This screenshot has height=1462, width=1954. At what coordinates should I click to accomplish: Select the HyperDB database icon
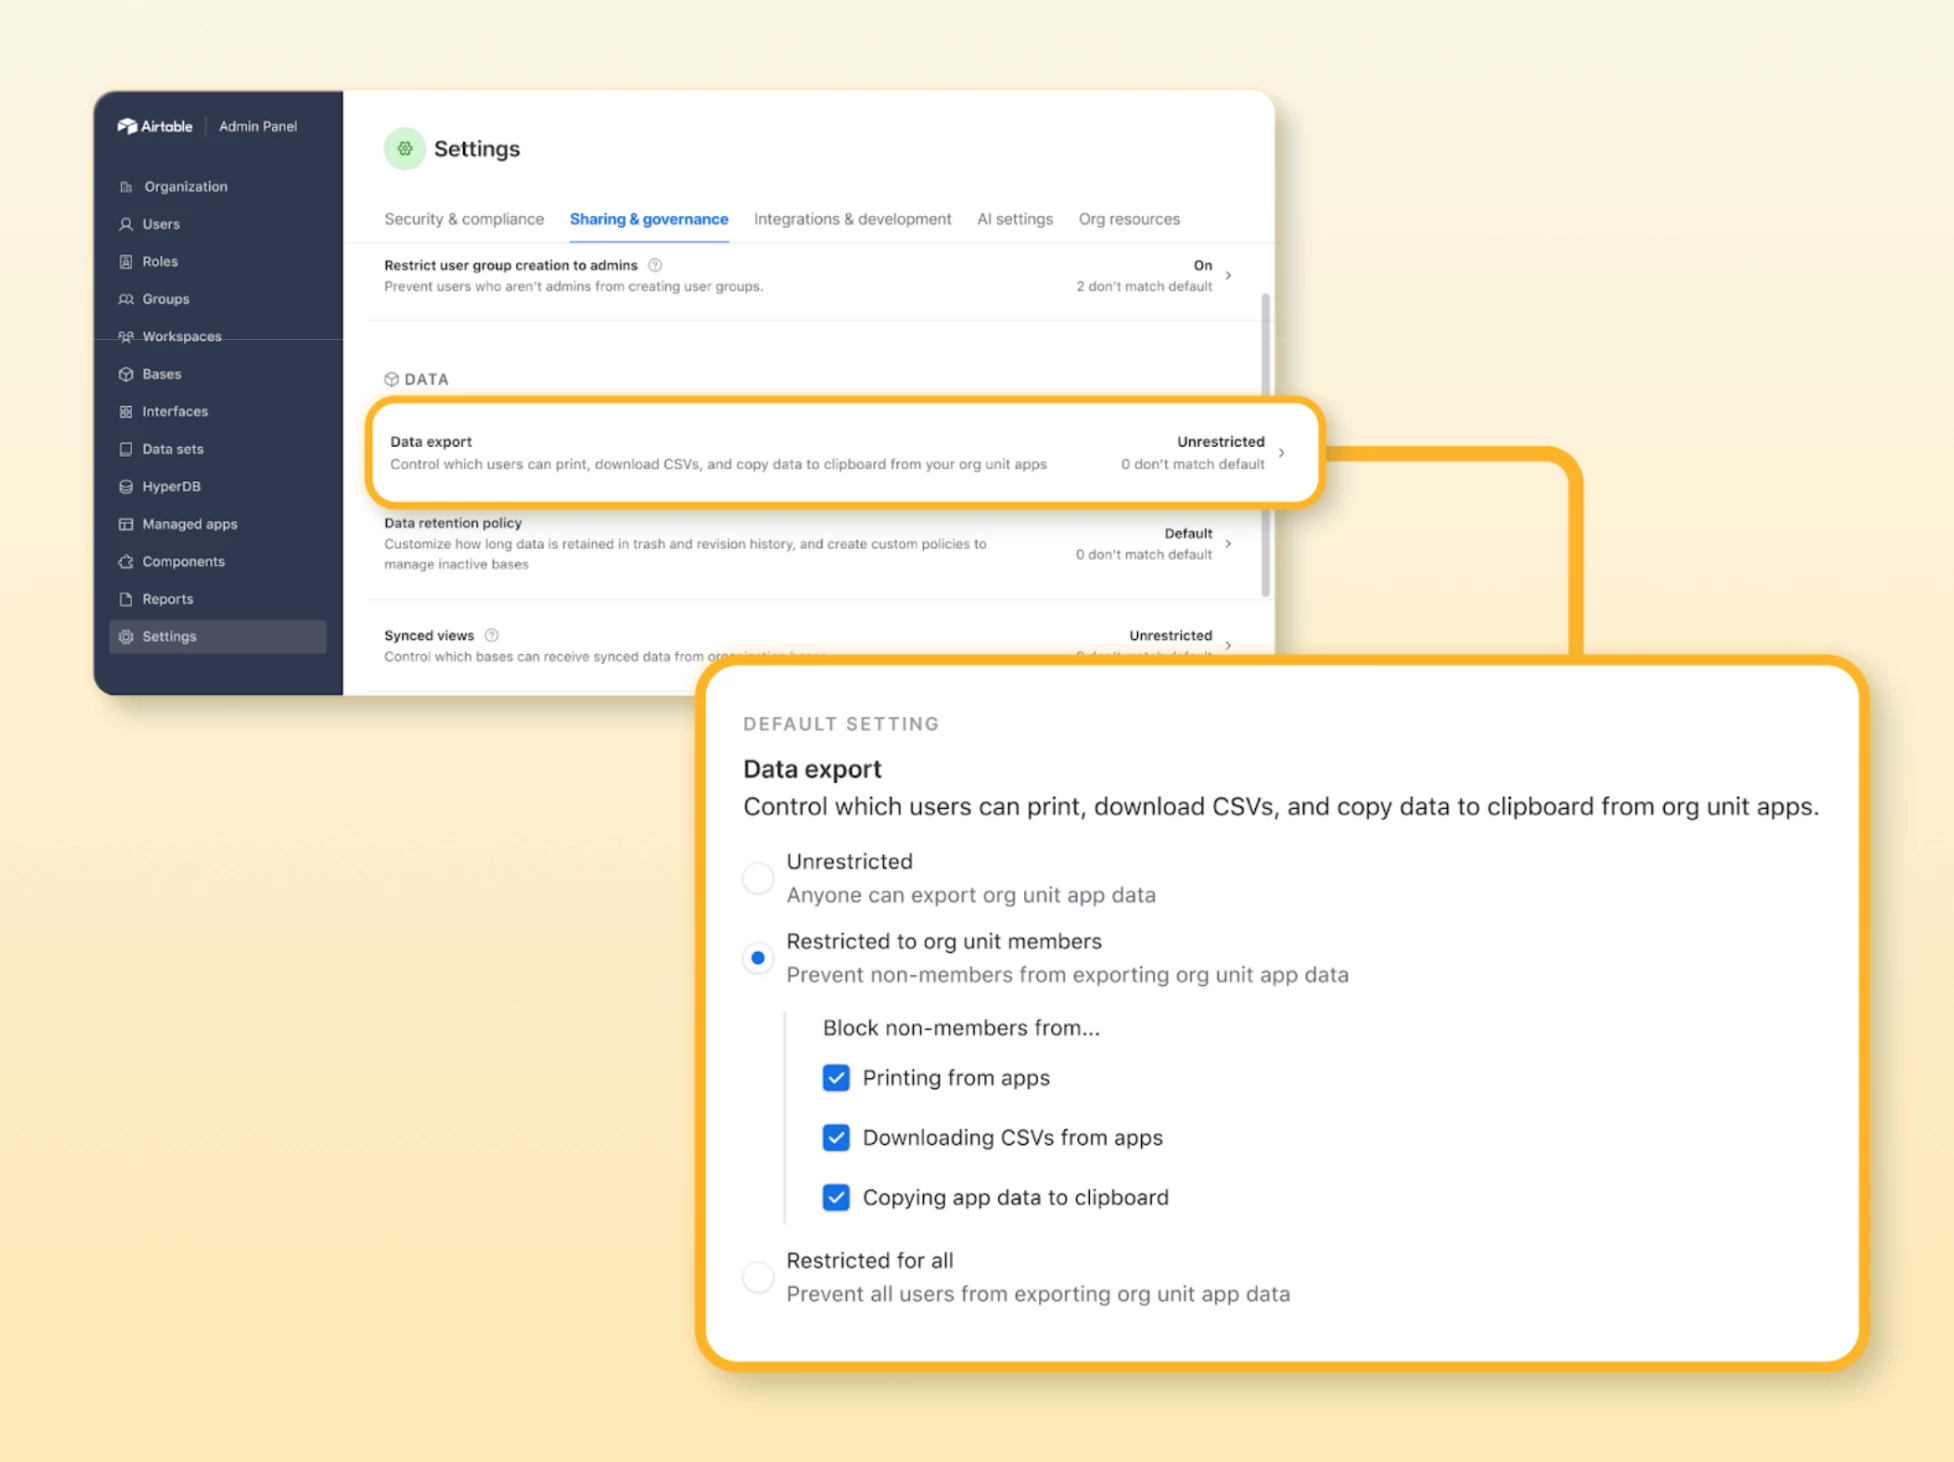(x=126, y=487)
